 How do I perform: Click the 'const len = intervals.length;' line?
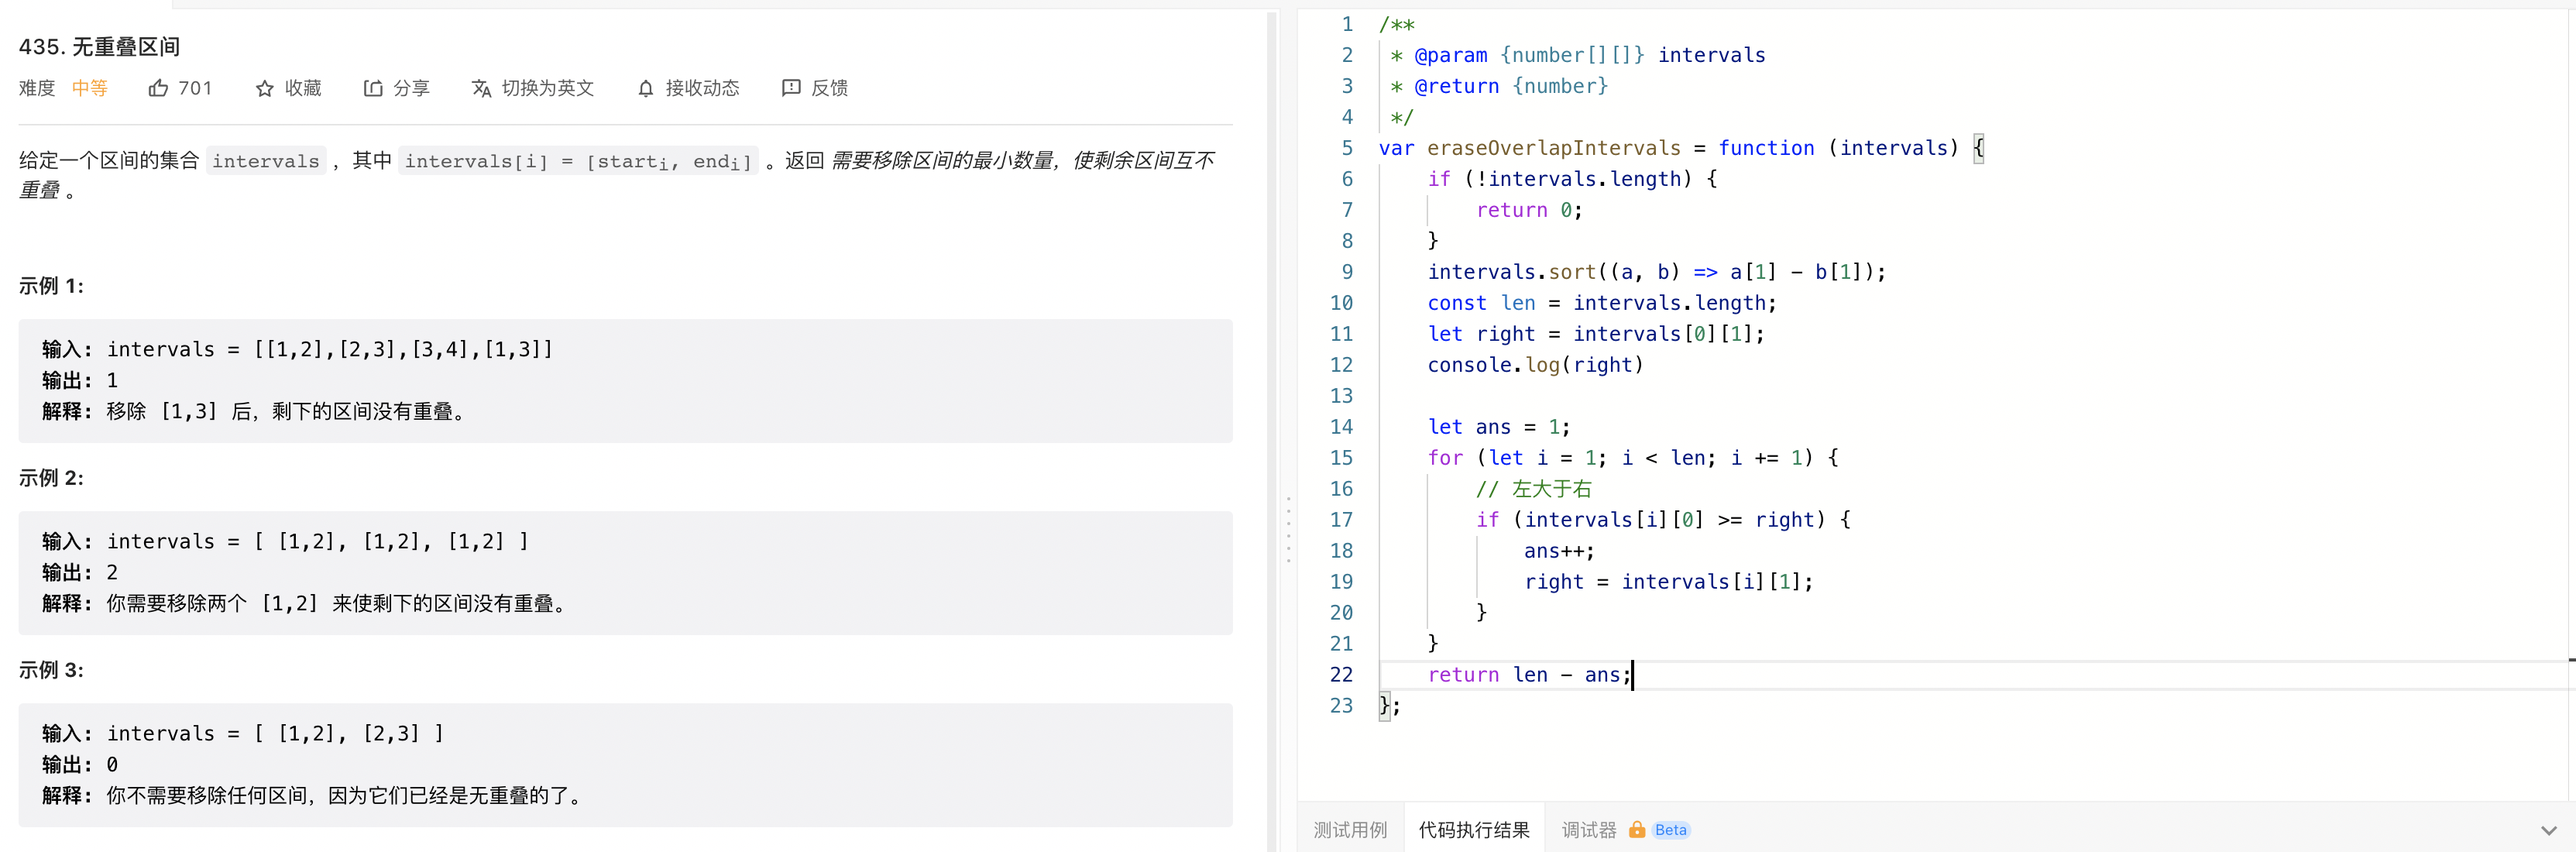coord(1602,303)
